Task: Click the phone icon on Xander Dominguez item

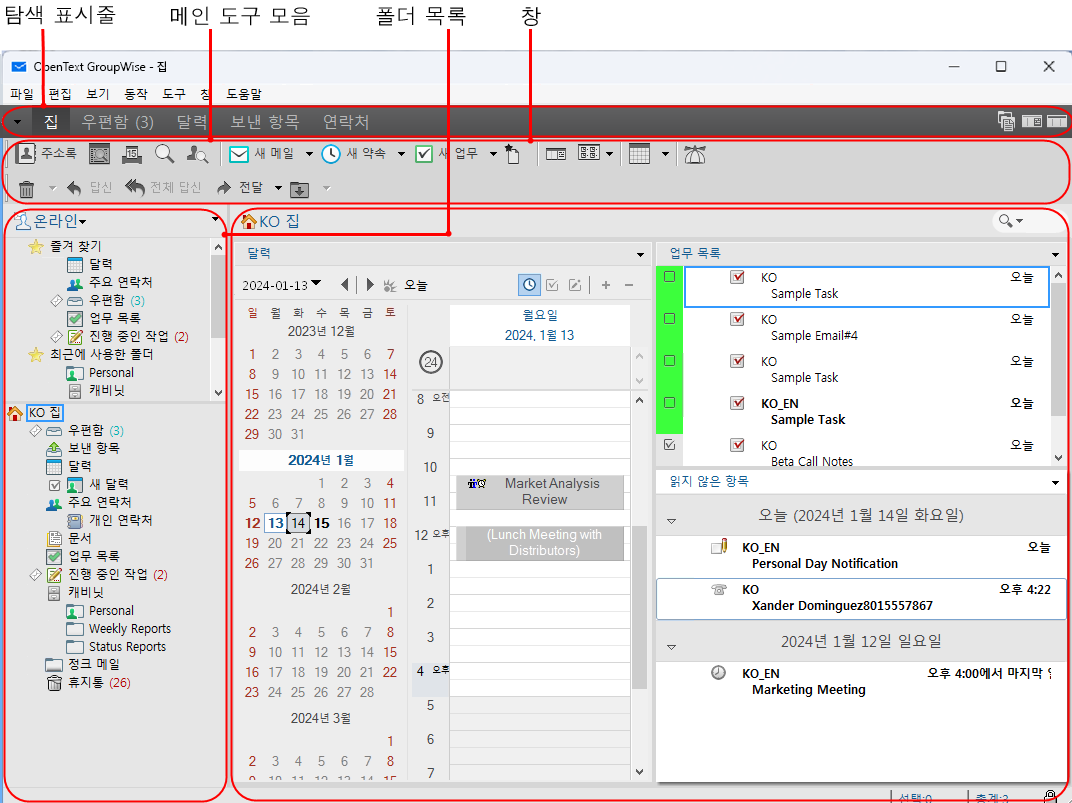Action: click(x=719, y=589)
